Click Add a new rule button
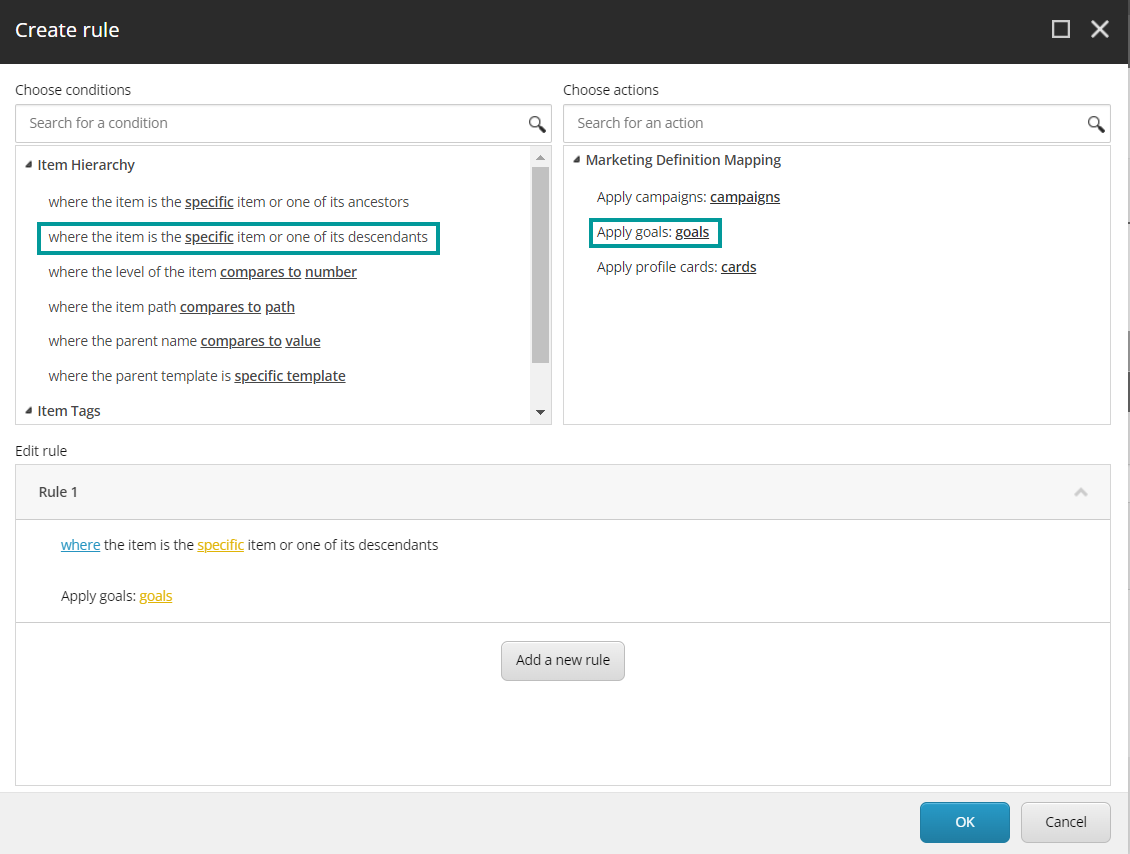 [563, 660]
